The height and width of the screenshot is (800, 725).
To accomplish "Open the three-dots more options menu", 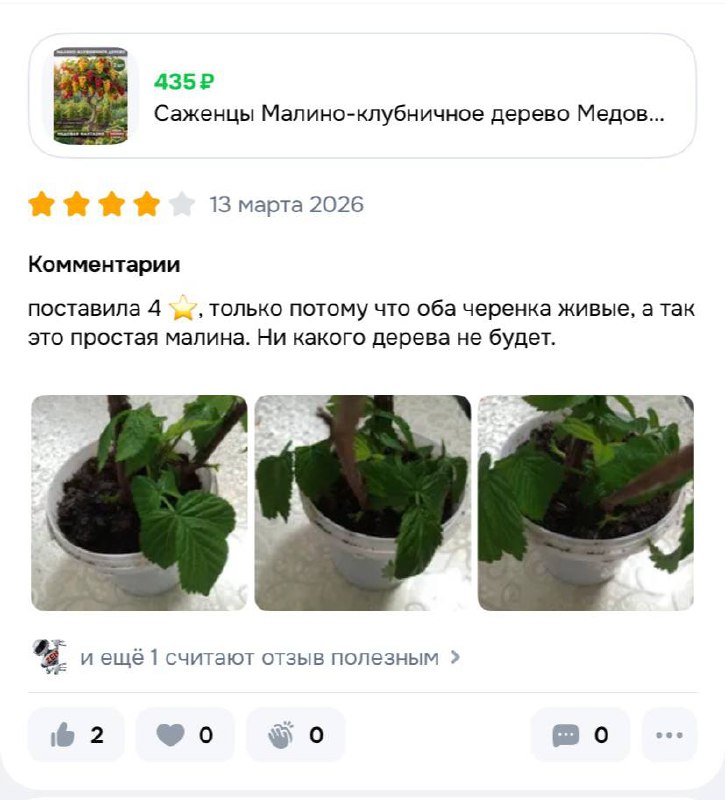I will coord(669,735).
